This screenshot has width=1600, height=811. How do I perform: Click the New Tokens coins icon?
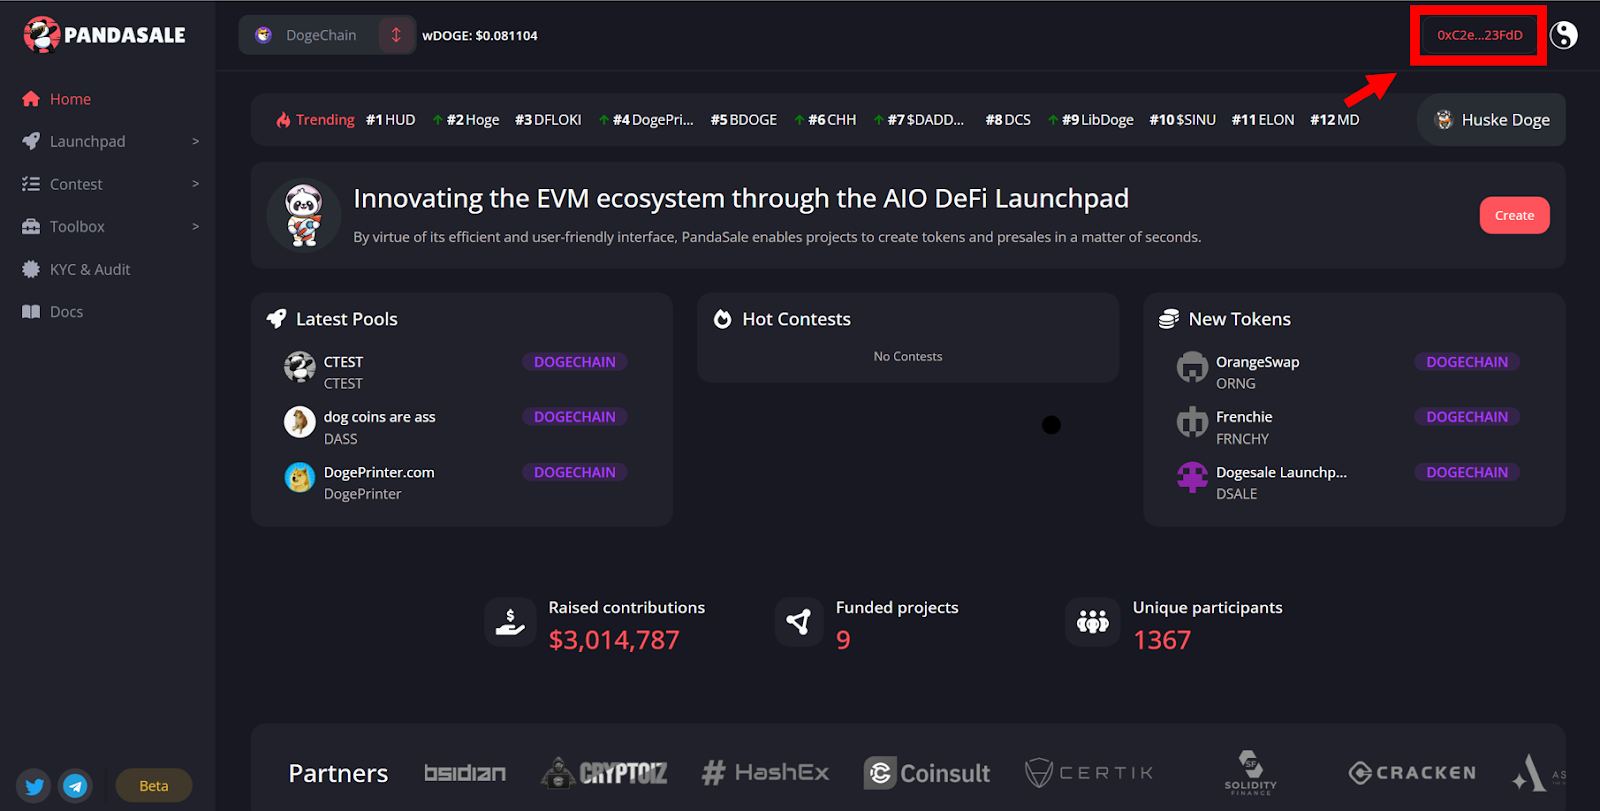[x=1169, y=319]
